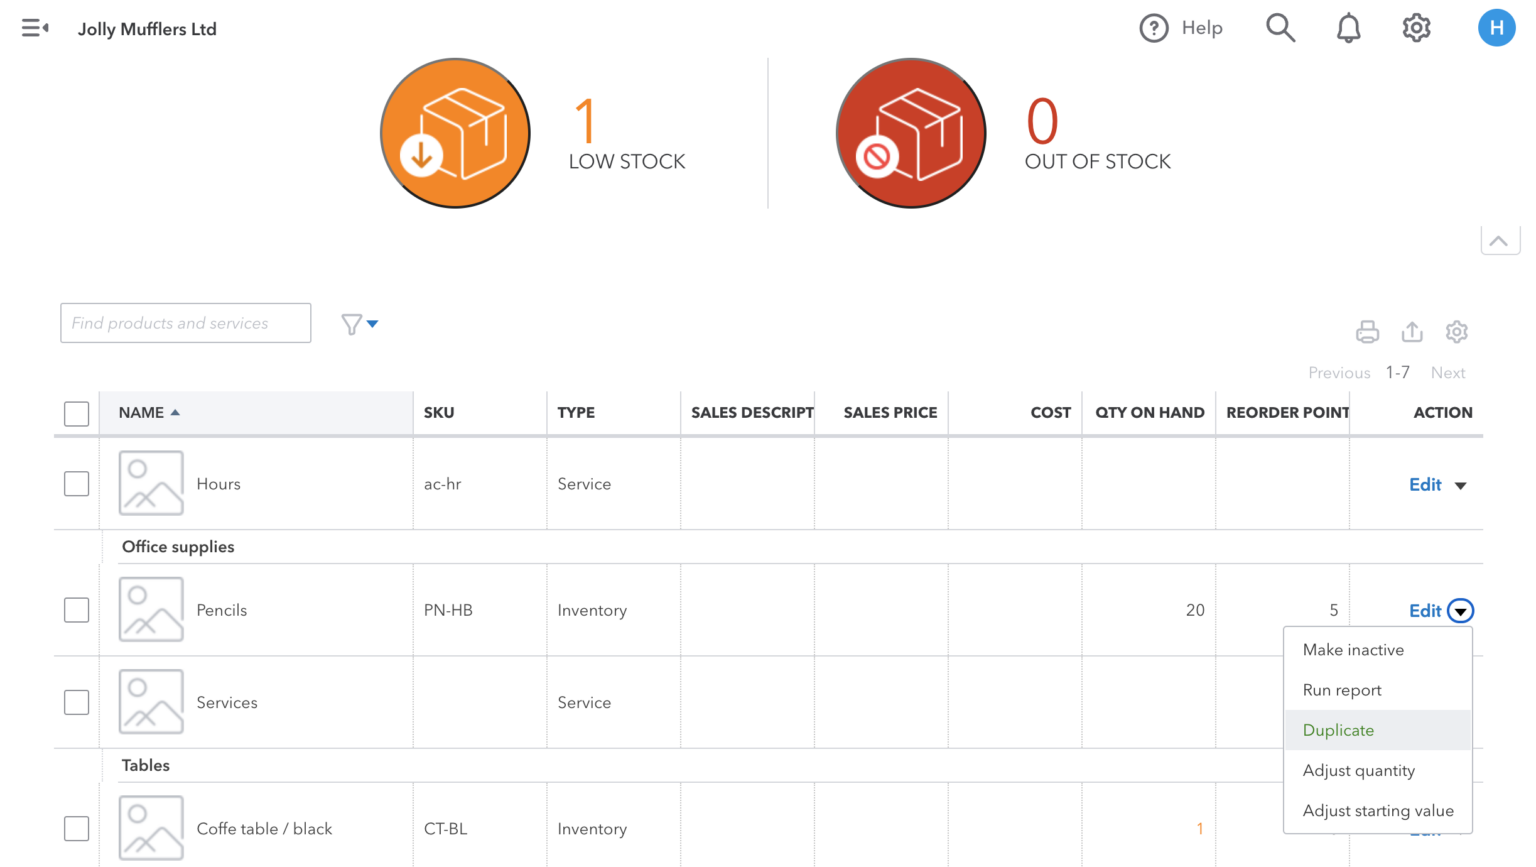
Task: Click the Find products and services field
Action: [x=185, y=322]
